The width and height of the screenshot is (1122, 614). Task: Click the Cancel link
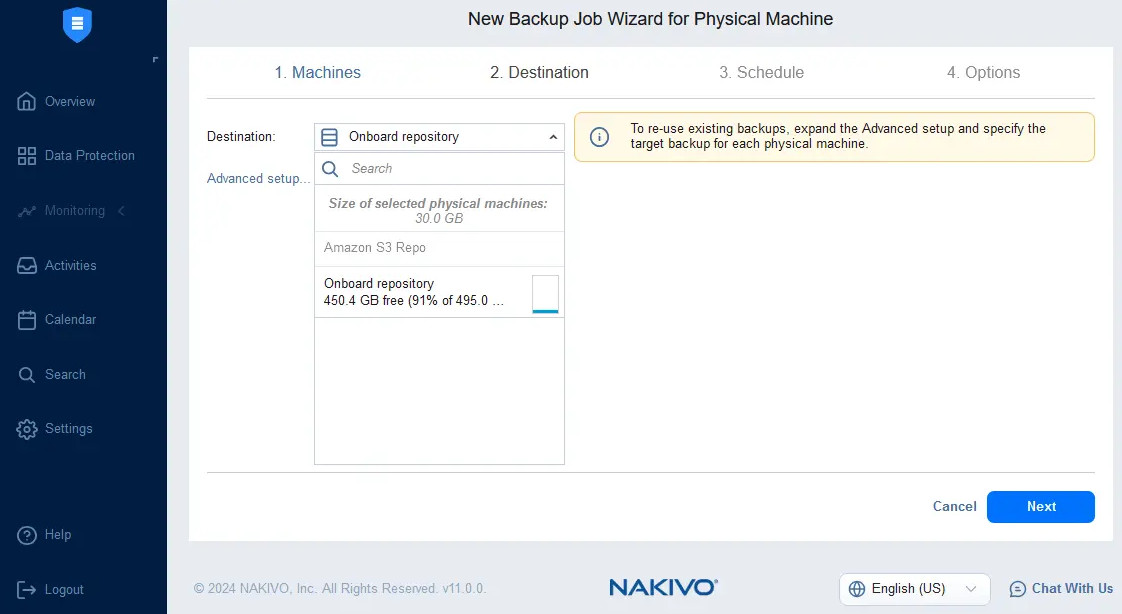(954, 506)
